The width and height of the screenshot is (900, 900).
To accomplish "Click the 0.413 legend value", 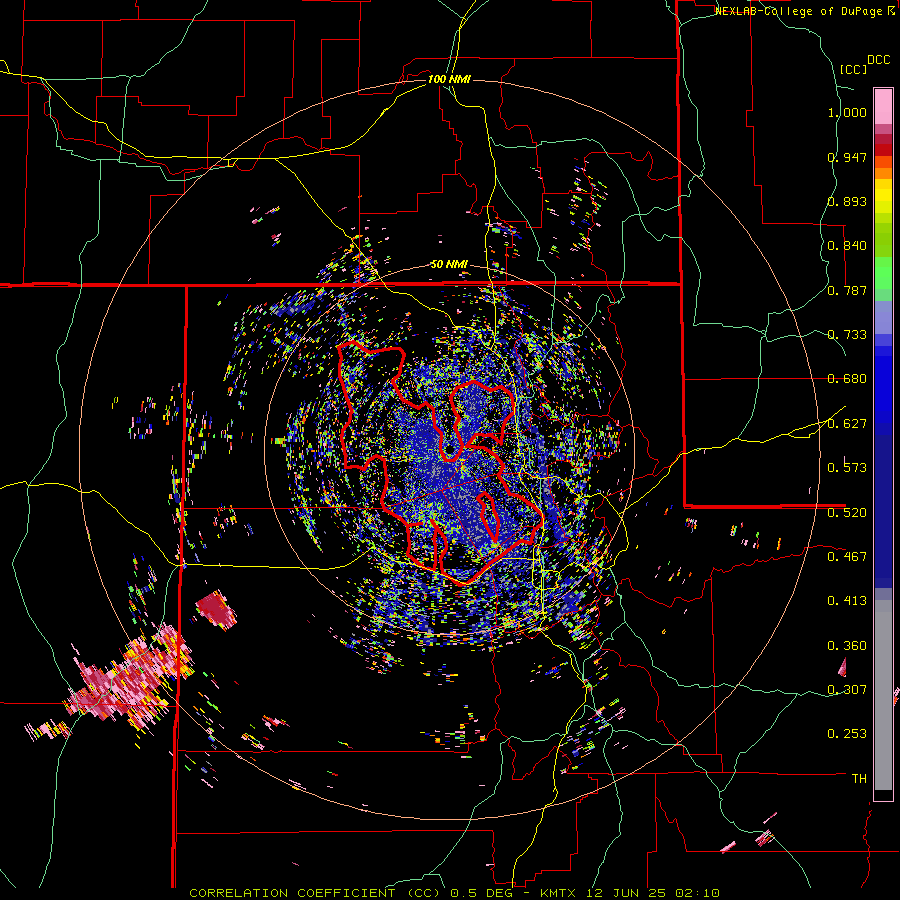I will pos(847,601).
